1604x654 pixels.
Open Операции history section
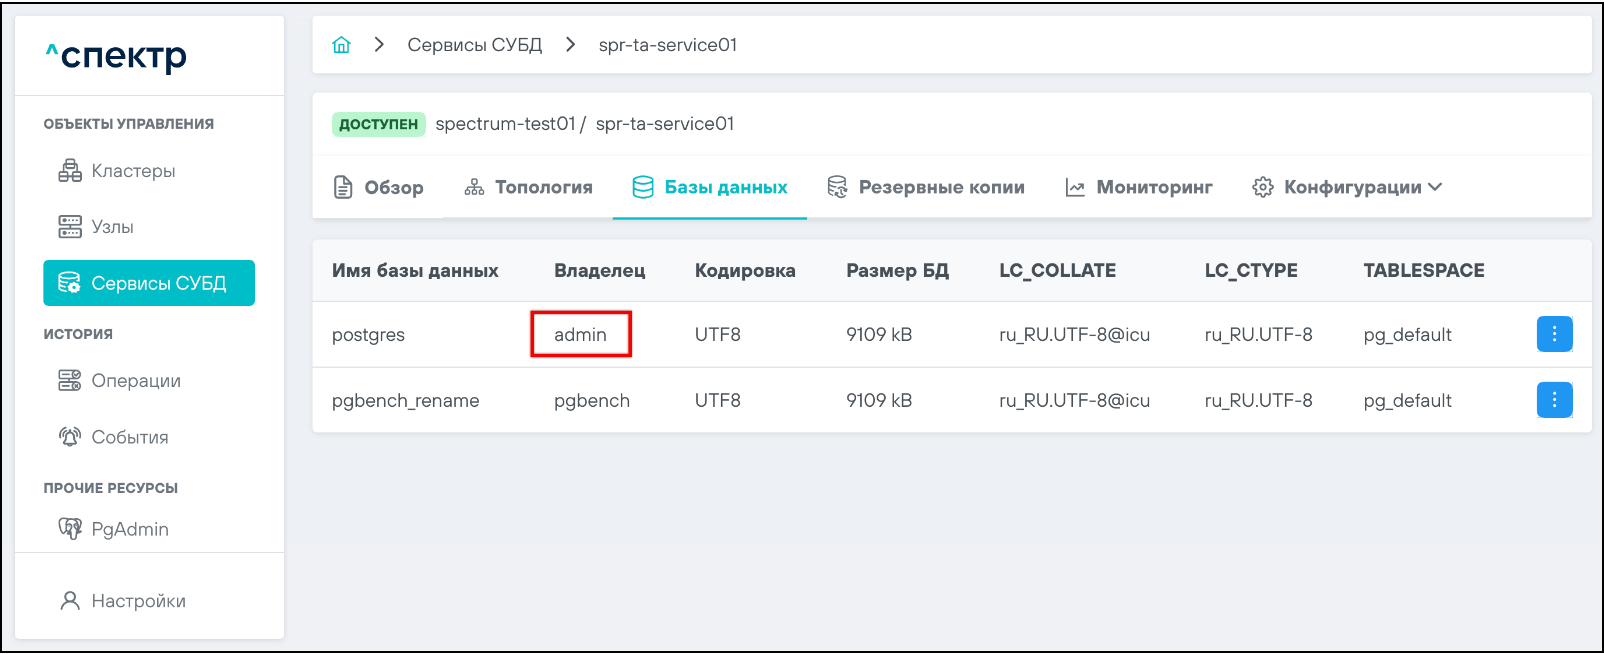tap(135, 381)
